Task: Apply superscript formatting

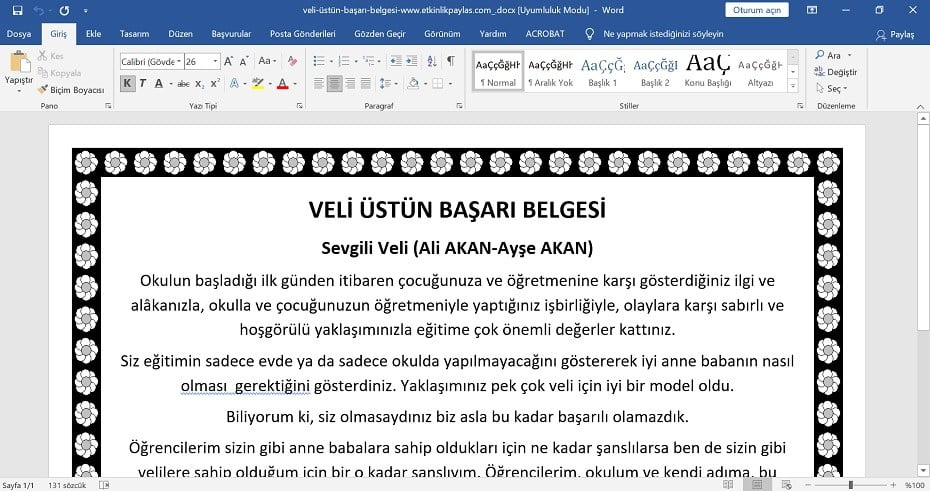Action: (x=215, y=84)
